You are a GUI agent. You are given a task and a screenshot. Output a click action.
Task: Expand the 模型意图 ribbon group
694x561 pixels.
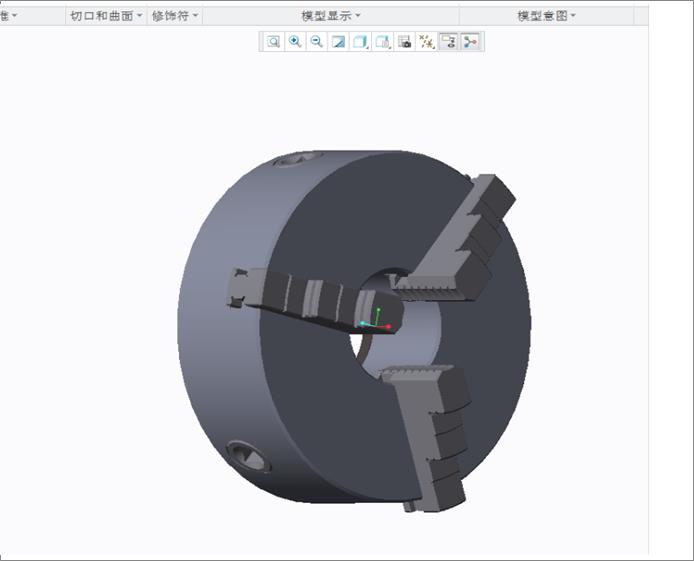click(x=547, y=16)
